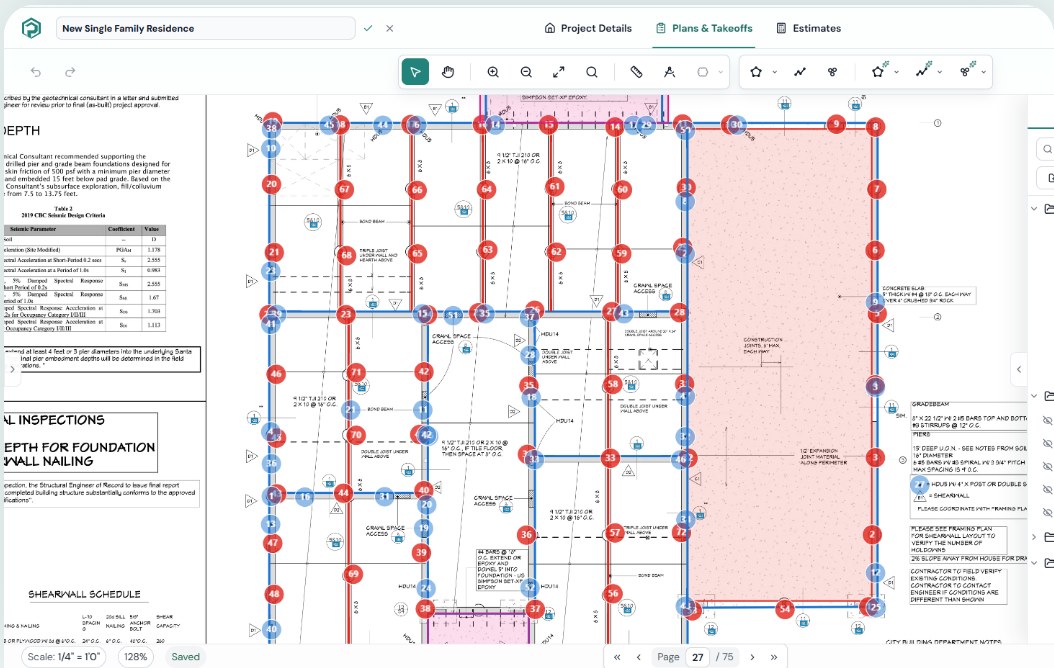This screenshot has height=668, width=1054.
Task: Fit plan to screen with expand arrows
Action: tap(559, 72)
